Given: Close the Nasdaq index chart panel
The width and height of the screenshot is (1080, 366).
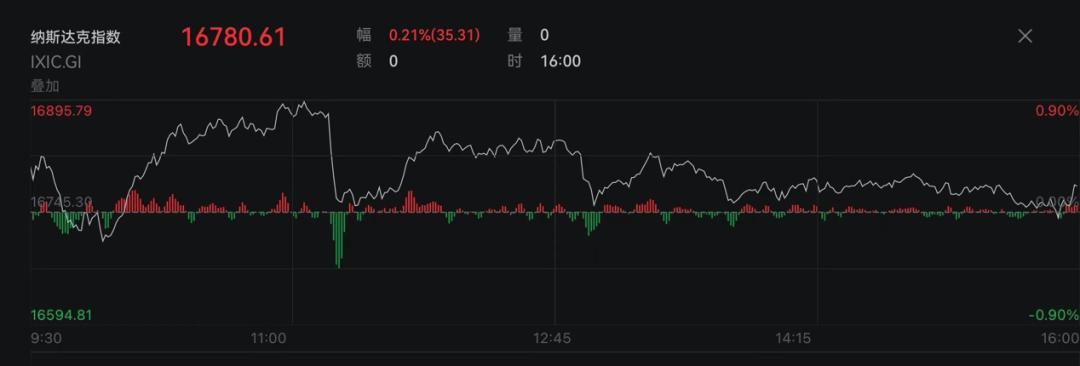Looking at the screenshot, I should point(1025,36).
